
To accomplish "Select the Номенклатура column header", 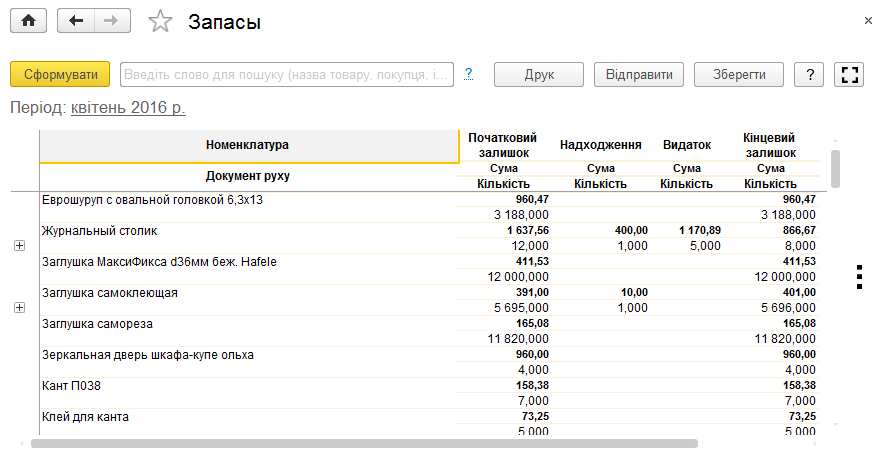I will click(x=249, y=146).
